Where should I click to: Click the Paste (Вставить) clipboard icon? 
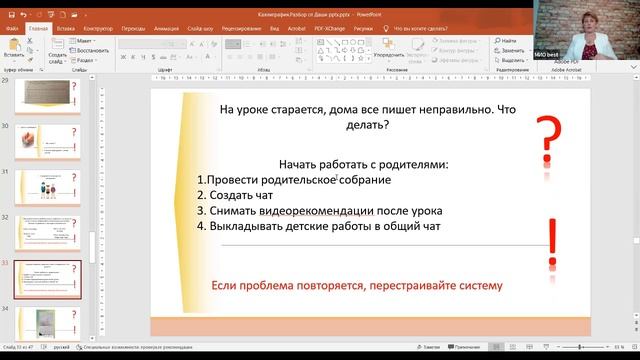point(14,44)
